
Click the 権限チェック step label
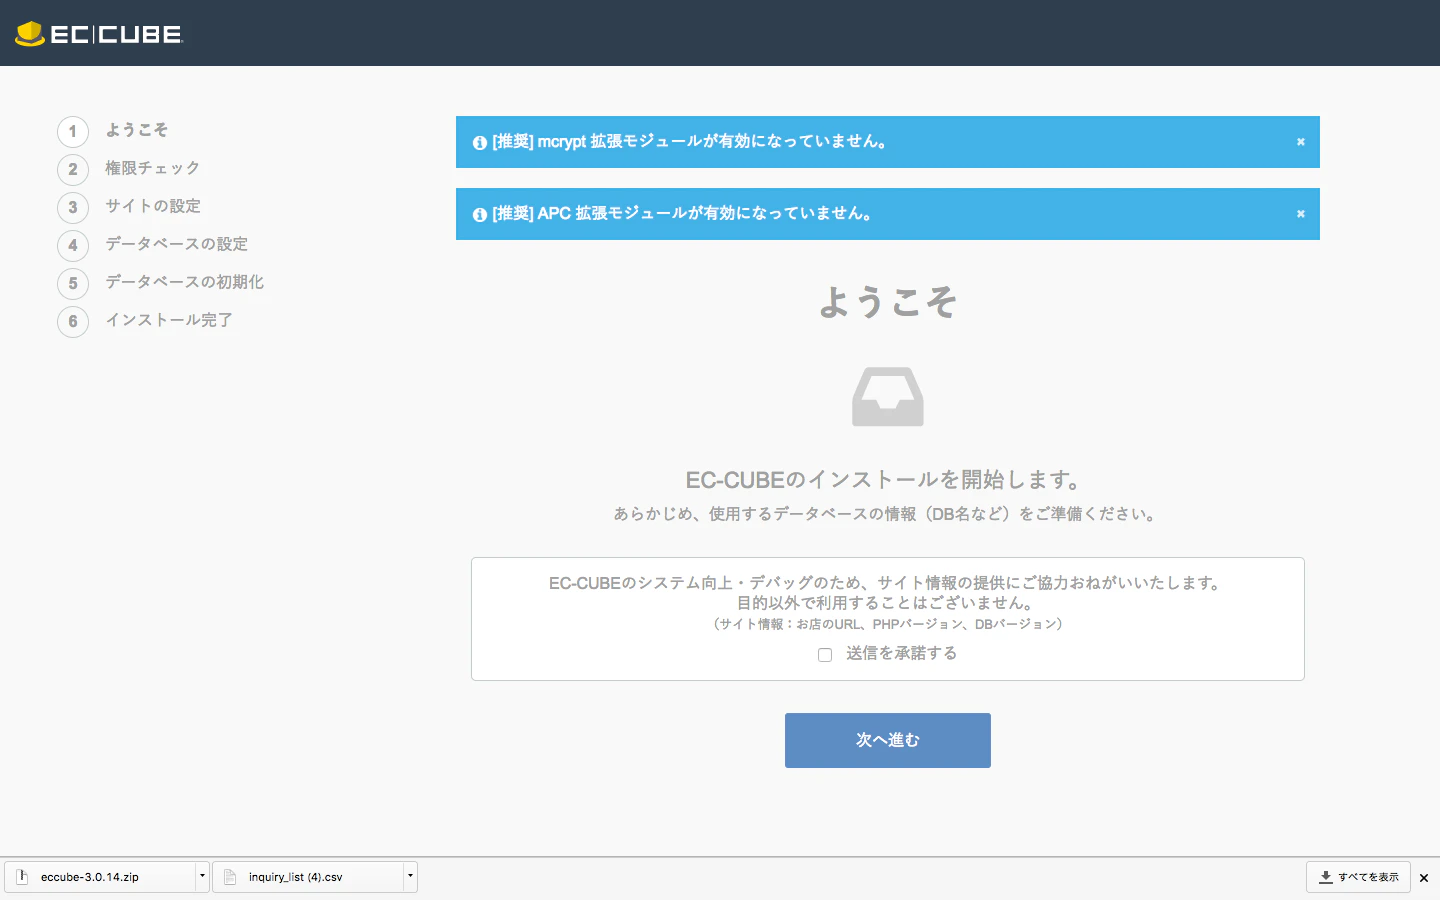153,168
